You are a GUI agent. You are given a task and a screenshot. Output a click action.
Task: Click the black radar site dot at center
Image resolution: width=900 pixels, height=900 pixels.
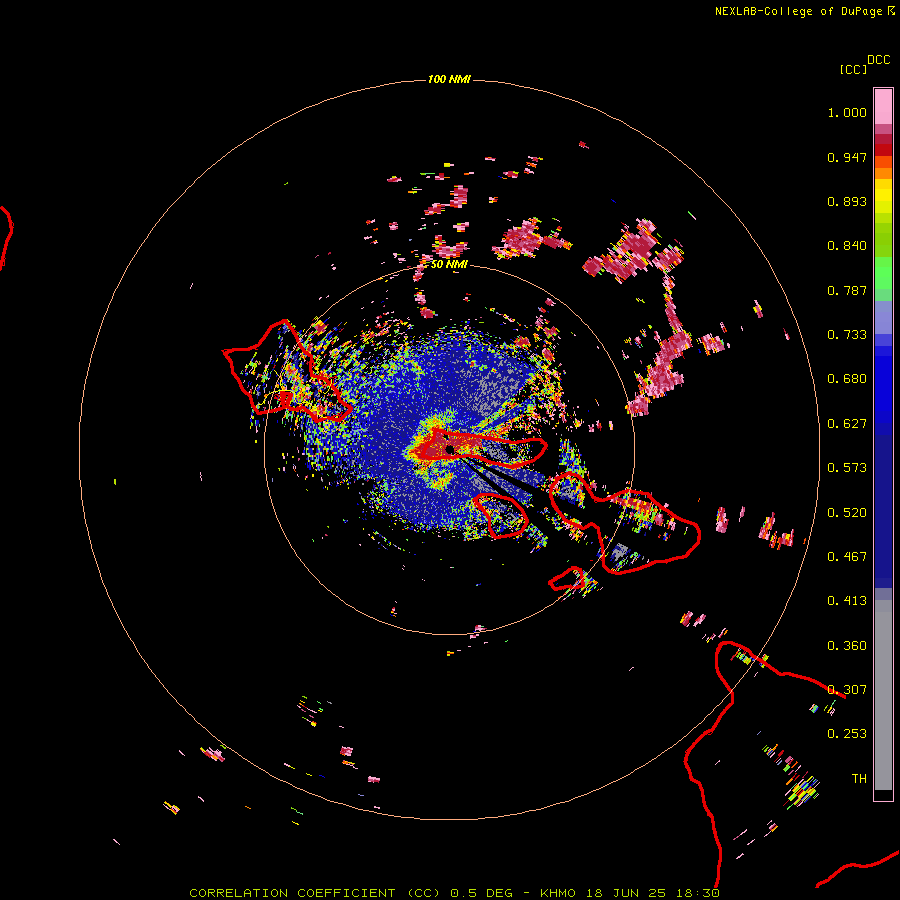(x=450, y=449)
